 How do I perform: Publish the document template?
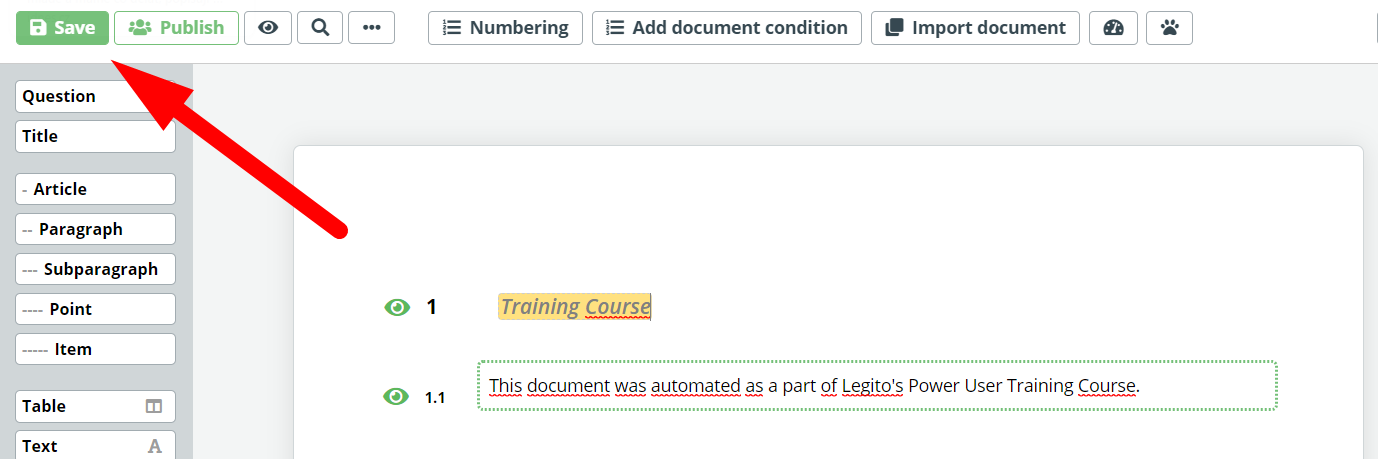tap(176, 28)
